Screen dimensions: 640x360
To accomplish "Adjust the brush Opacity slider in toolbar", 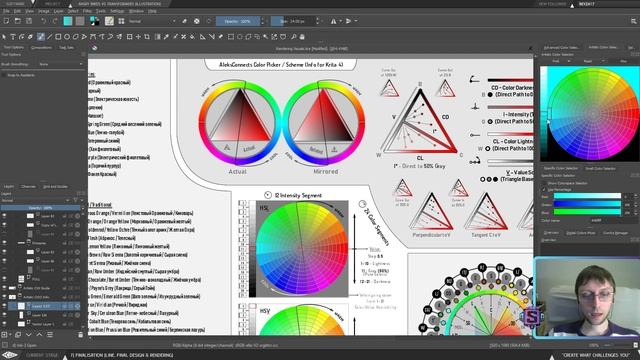I will [x=238, y=21].
